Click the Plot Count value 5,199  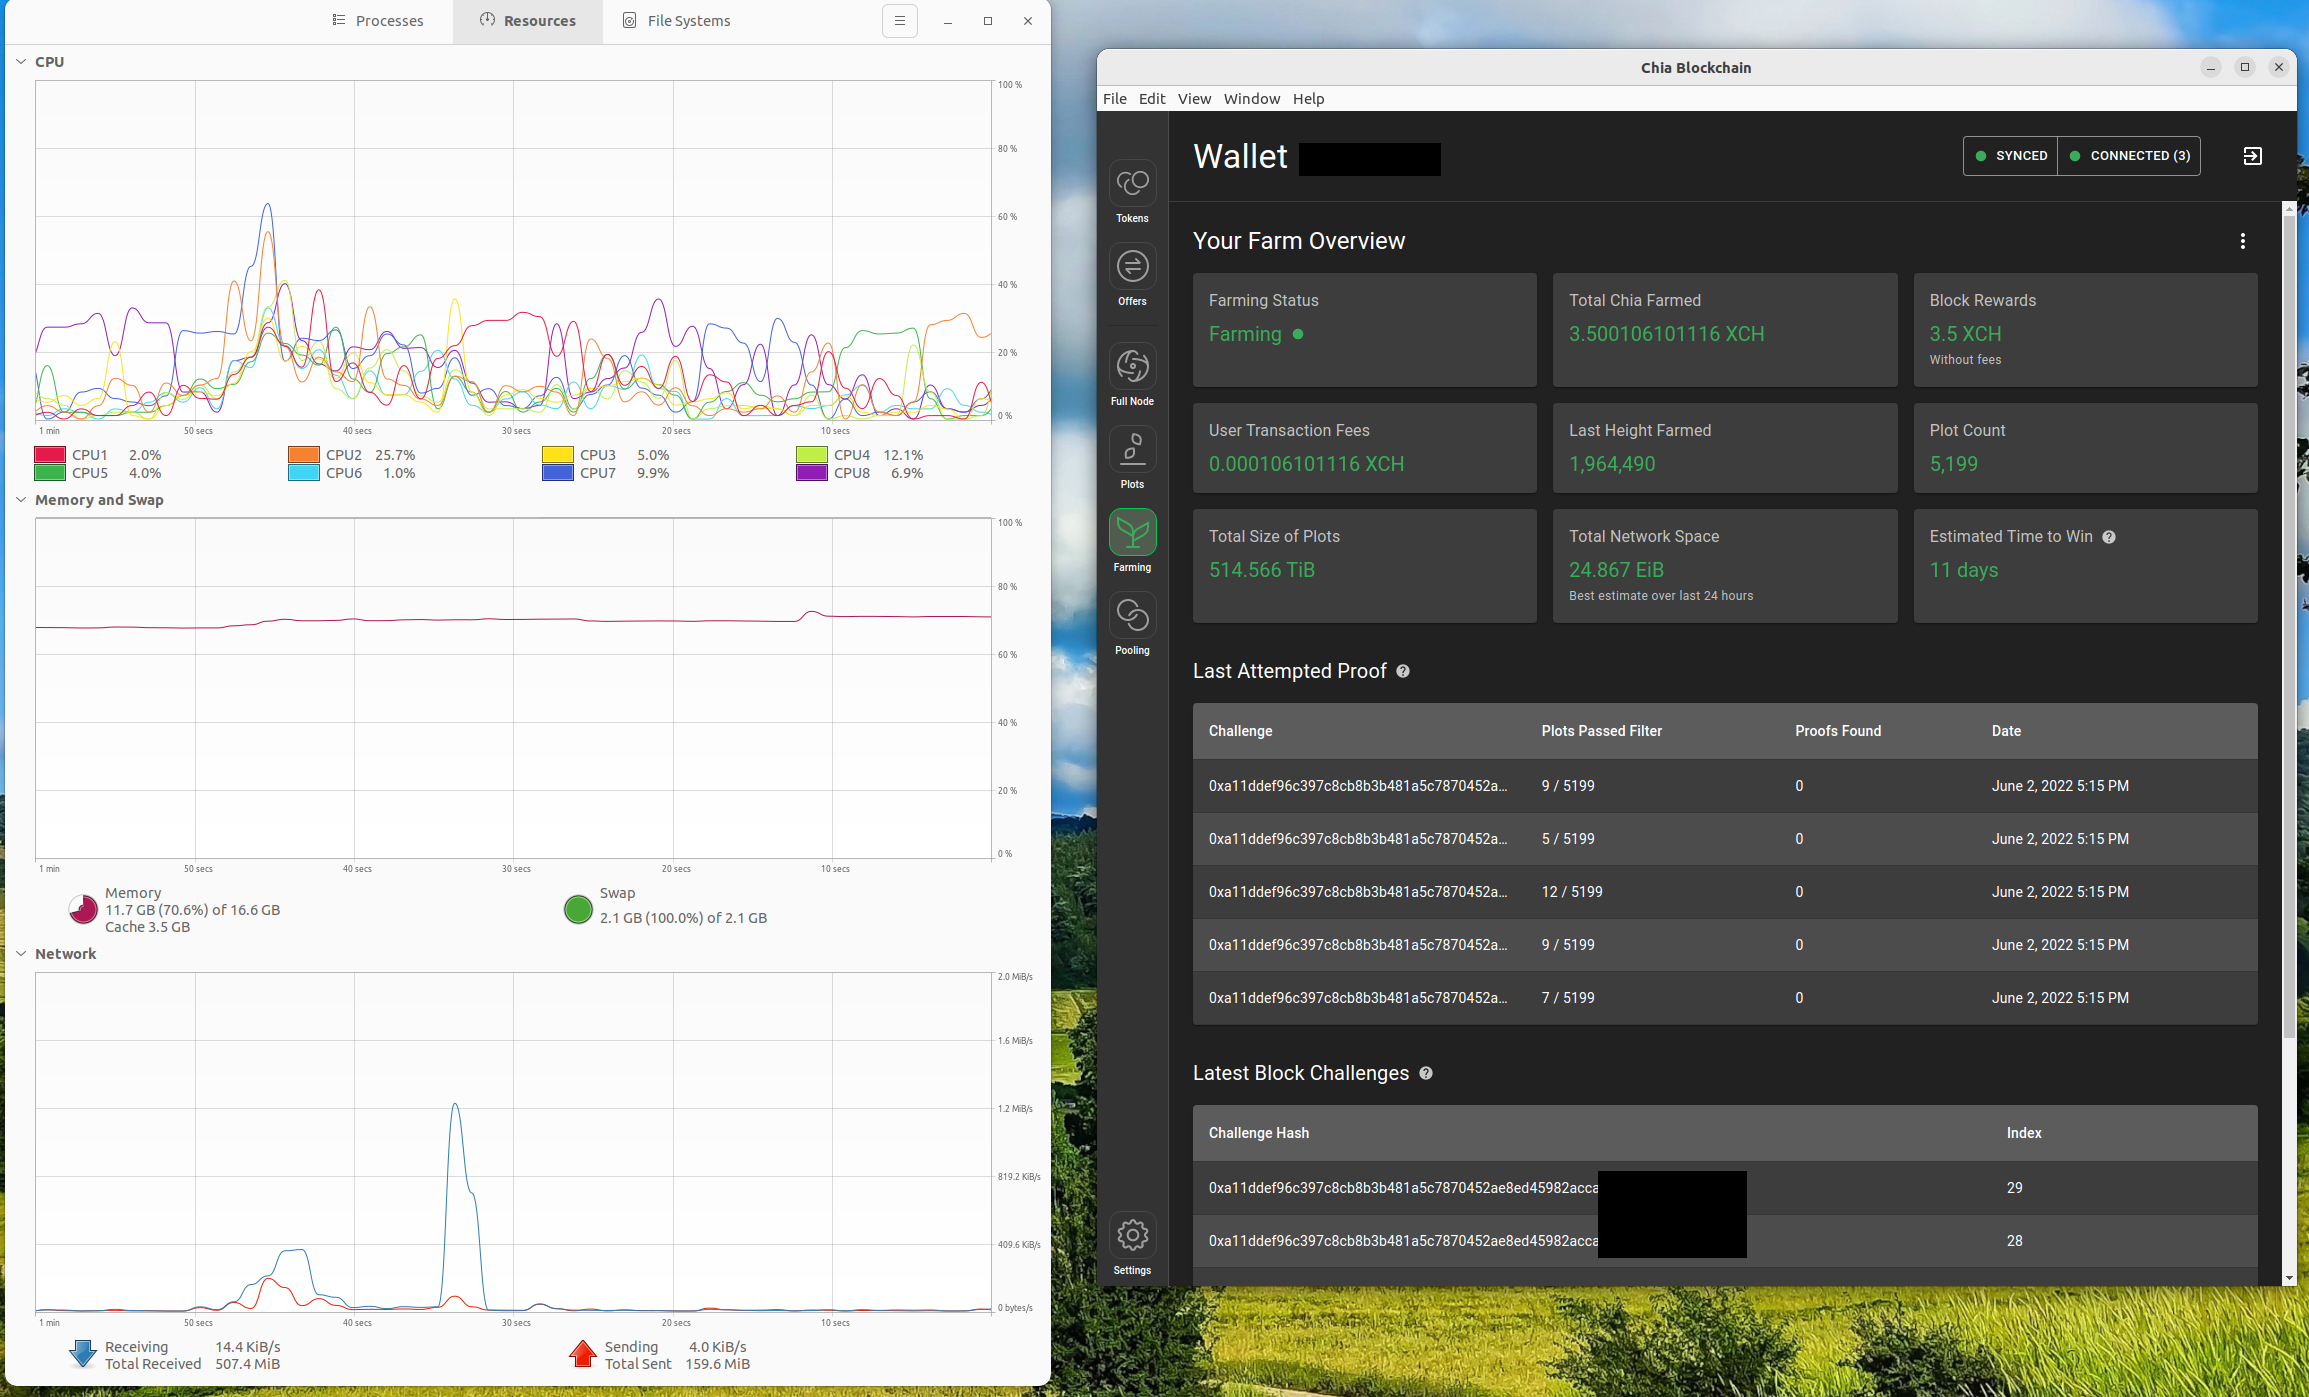(x=1953, y=464)
